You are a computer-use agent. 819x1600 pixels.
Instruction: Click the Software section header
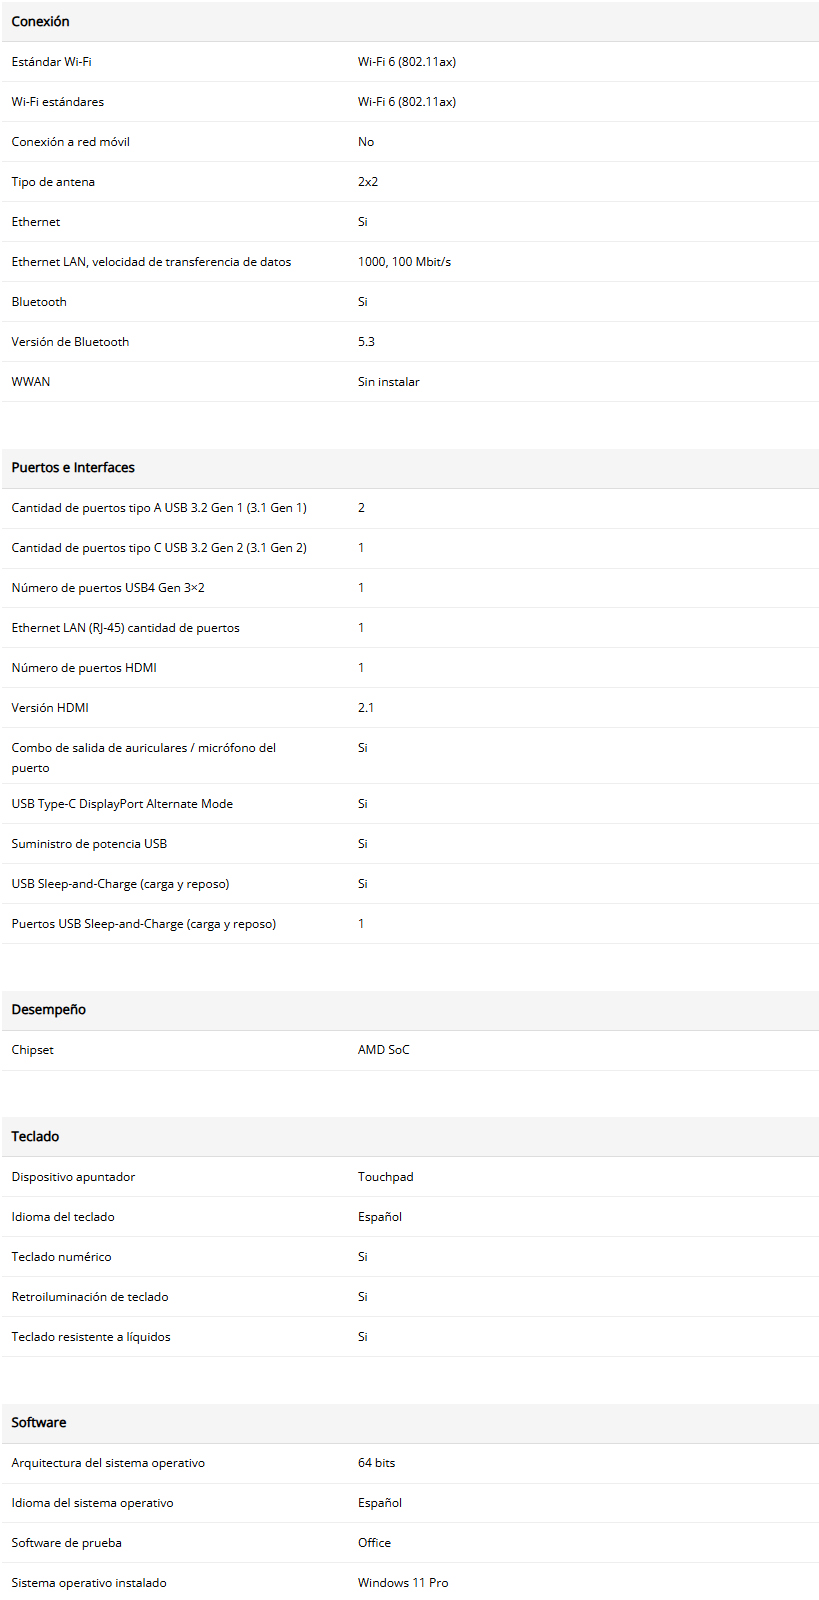point(39,1422)
